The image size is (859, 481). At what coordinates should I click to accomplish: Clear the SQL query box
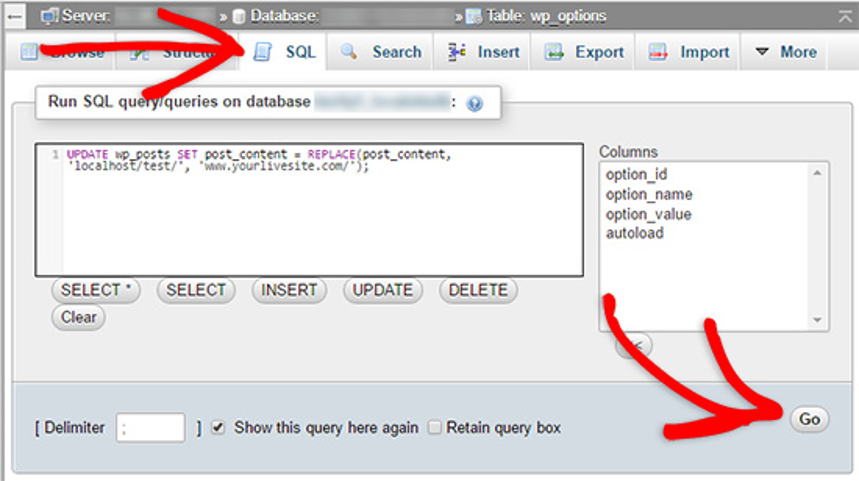(x=78, y=317)
